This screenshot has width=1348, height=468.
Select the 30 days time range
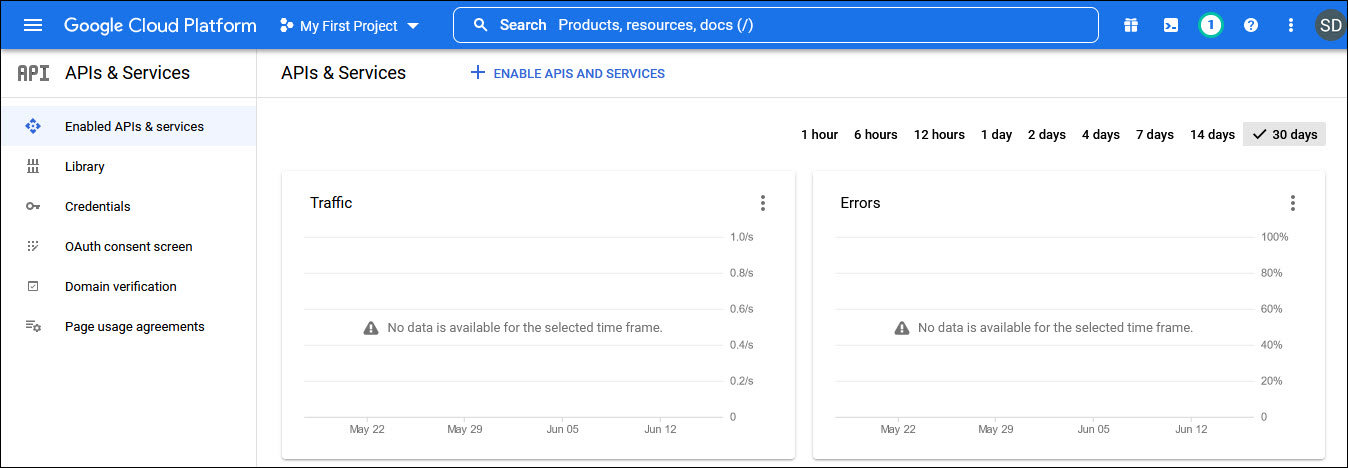1284,134
